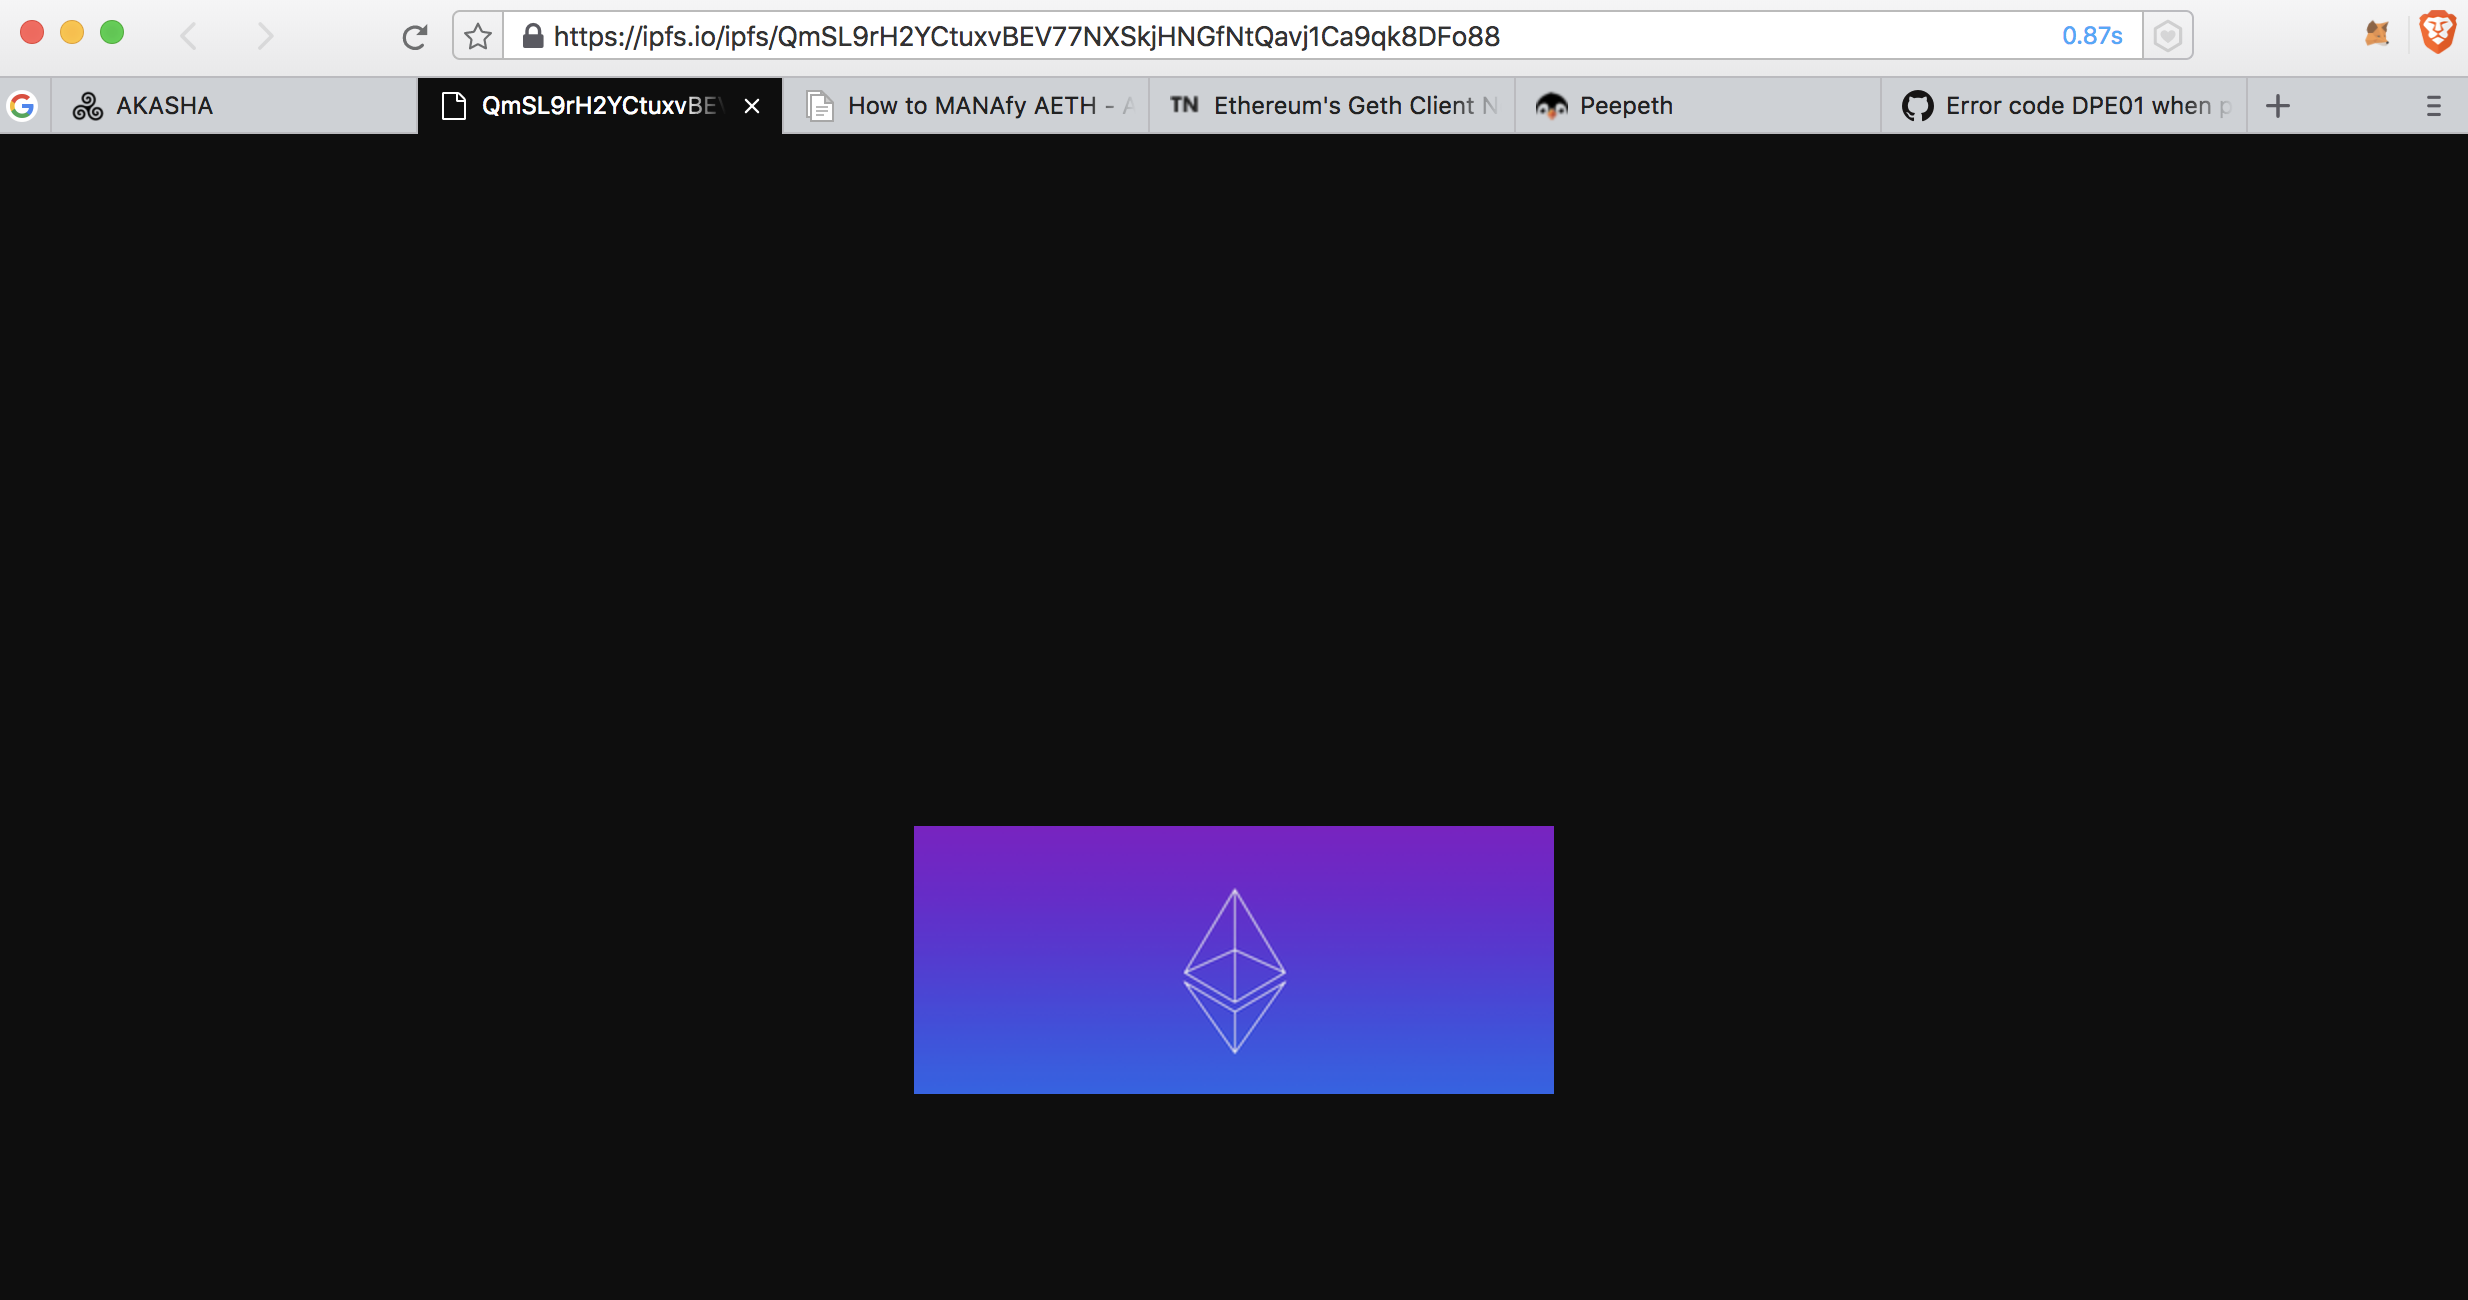Reload the current IPFS page

coord(414,38)
